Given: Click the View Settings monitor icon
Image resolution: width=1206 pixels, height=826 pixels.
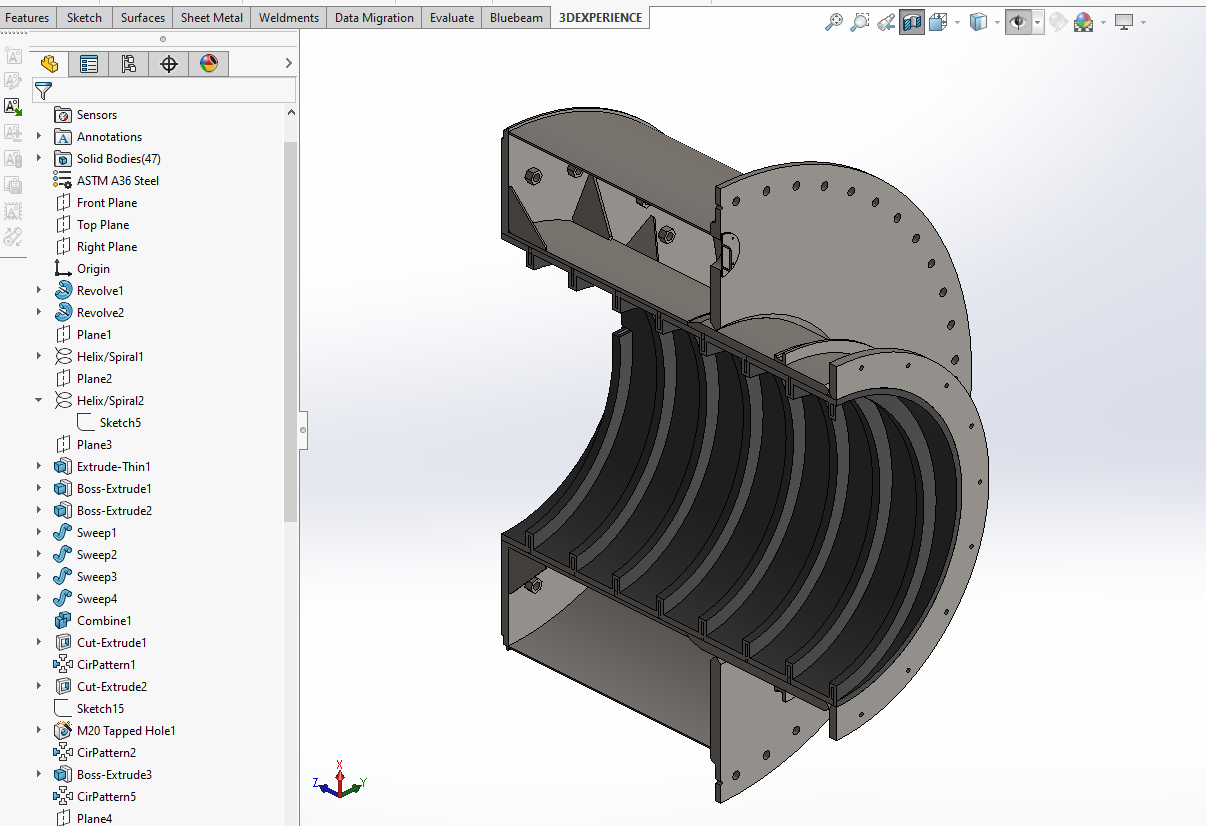Looking at the screenshot, I should [1124, 22].
